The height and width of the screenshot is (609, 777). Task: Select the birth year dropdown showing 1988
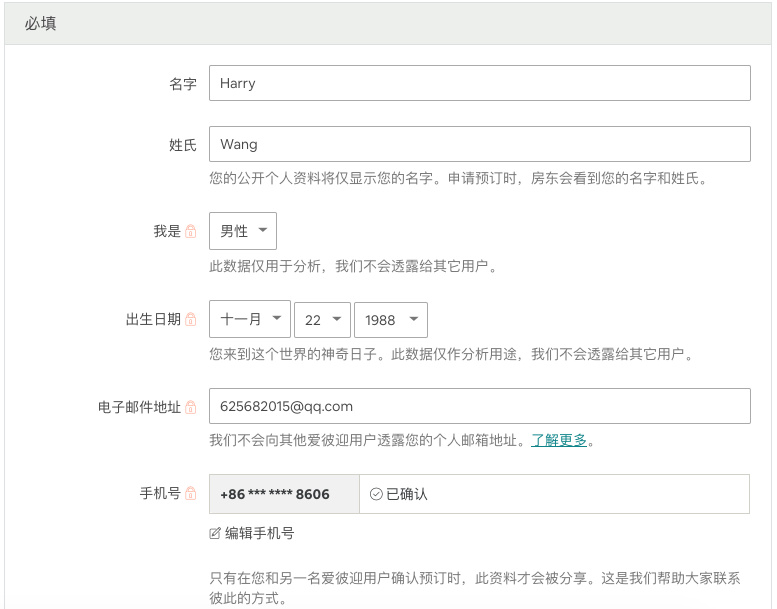pos(391,320)
